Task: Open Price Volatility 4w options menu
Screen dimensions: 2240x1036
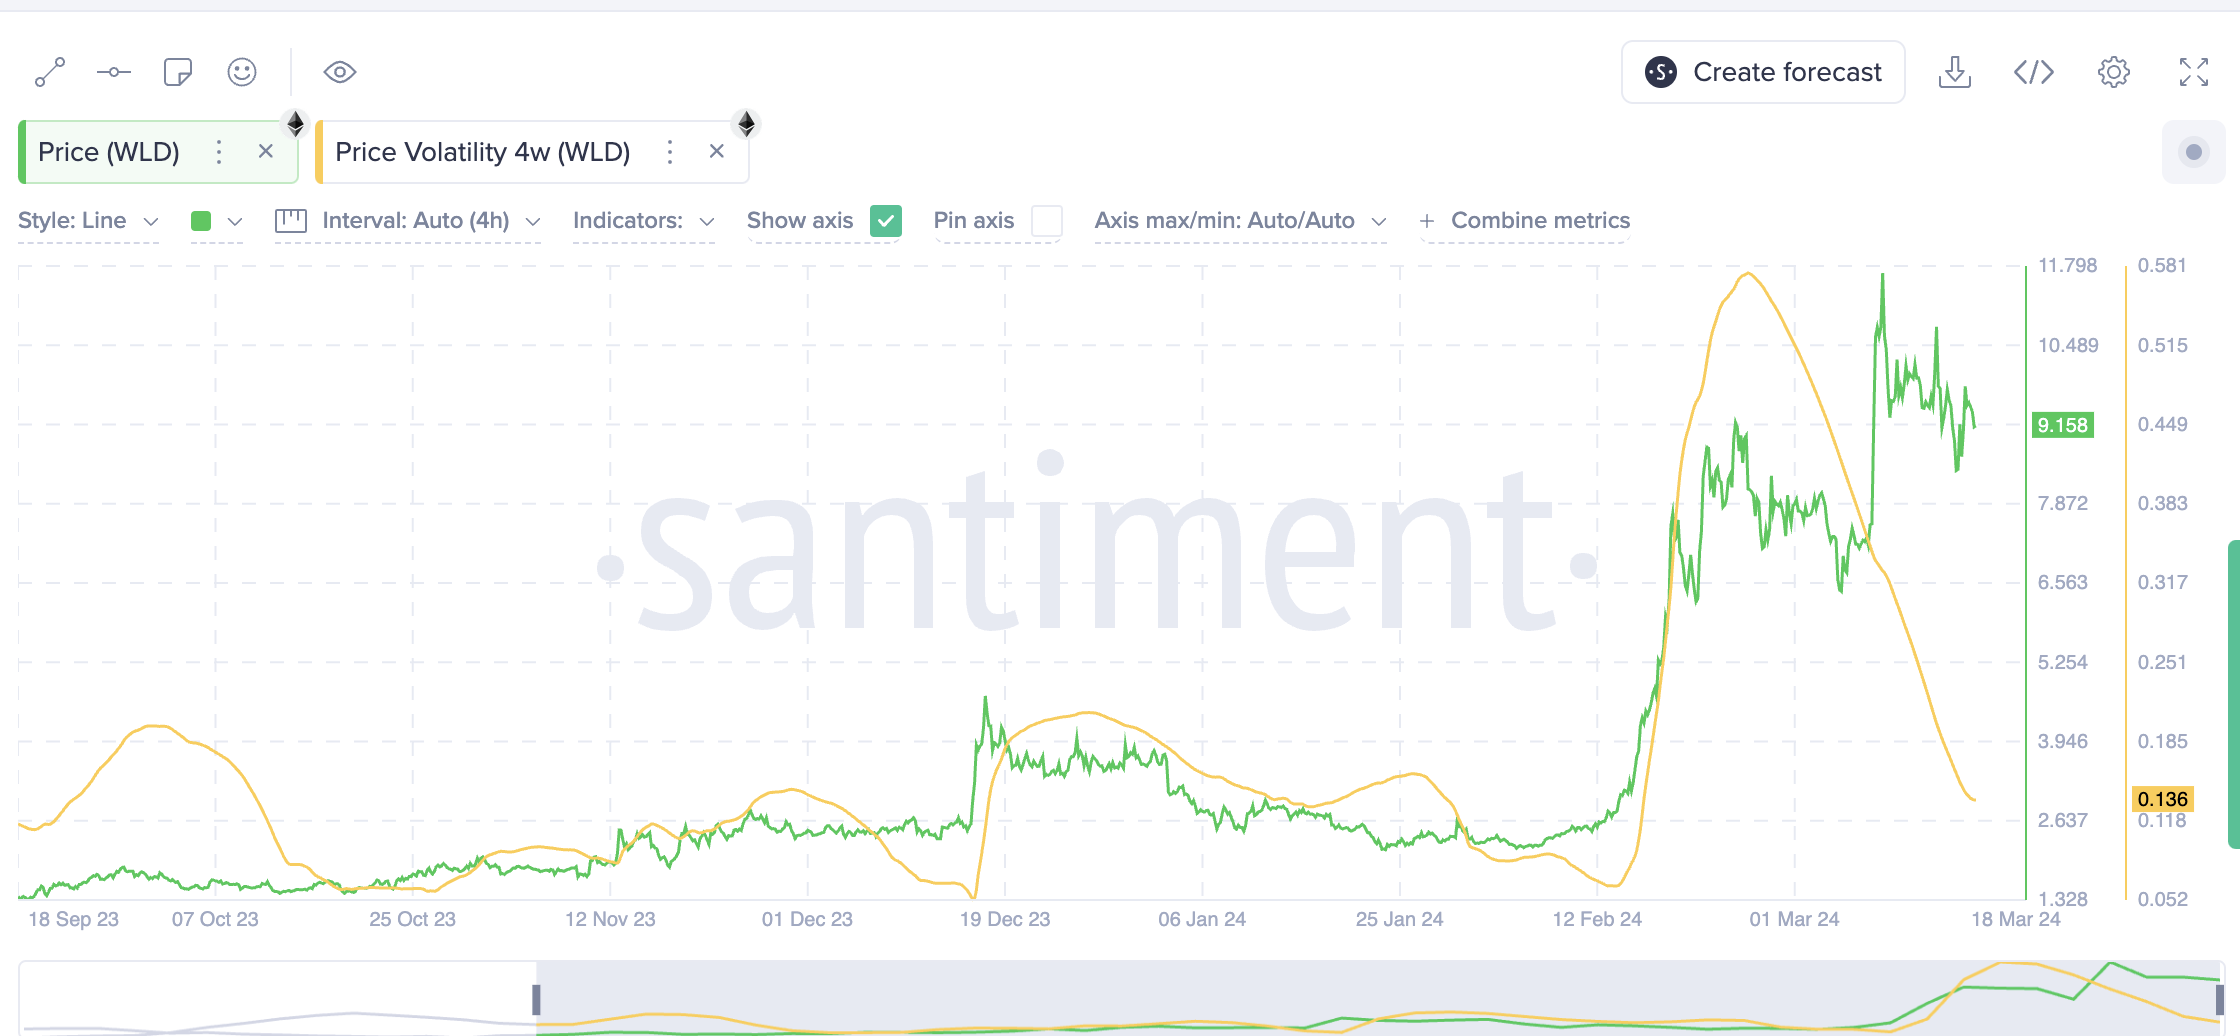Action: coord(670,152)
